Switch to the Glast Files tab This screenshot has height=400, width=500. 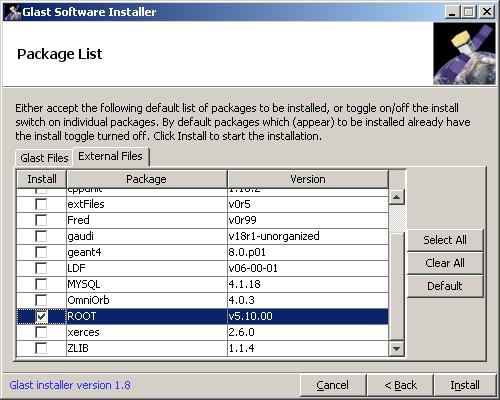tap(44, 158)
